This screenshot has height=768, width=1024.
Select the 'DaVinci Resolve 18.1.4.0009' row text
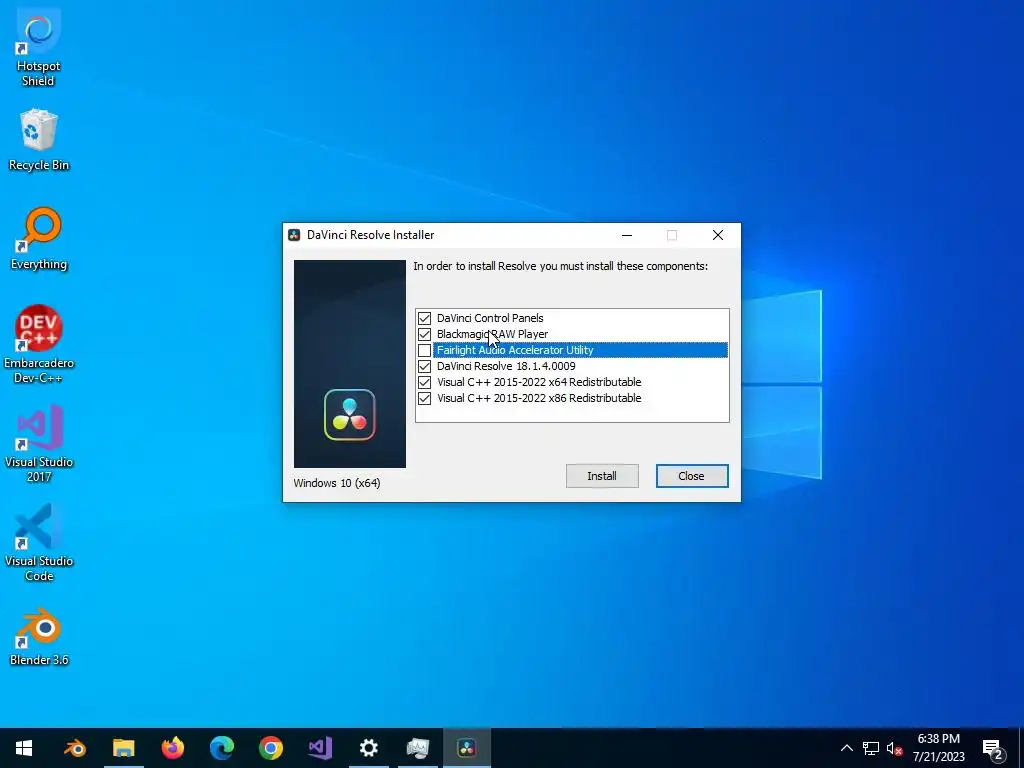point(506,366)
